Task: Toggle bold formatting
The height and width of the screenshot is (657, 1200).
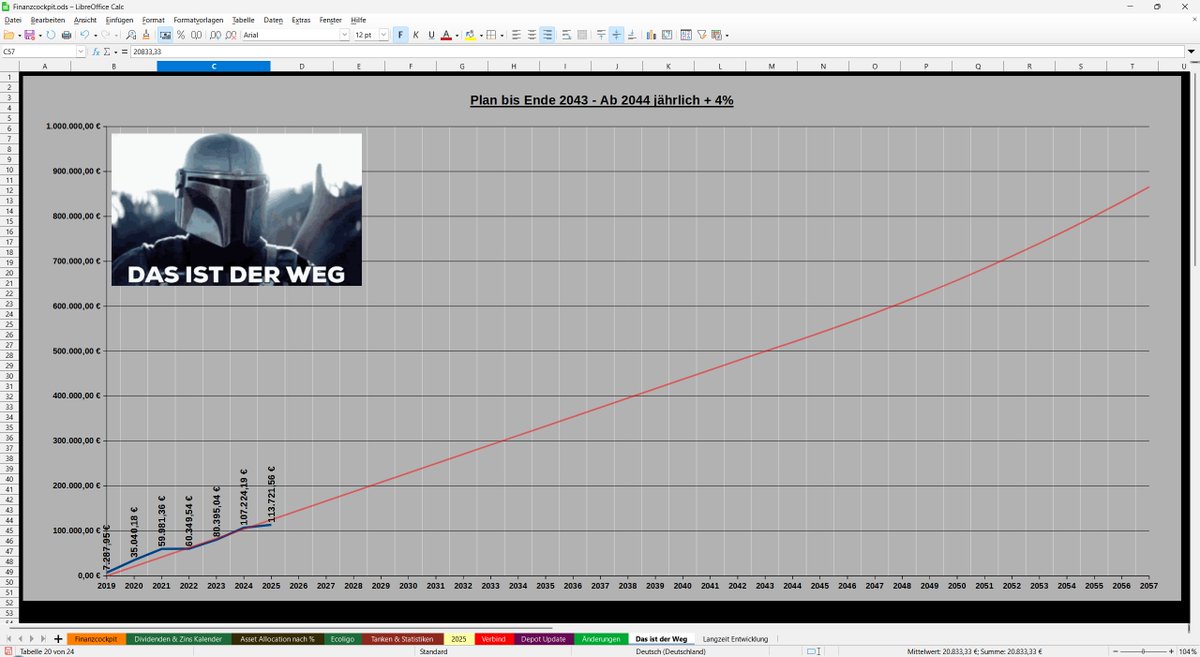Action: (x=401, y=35)
